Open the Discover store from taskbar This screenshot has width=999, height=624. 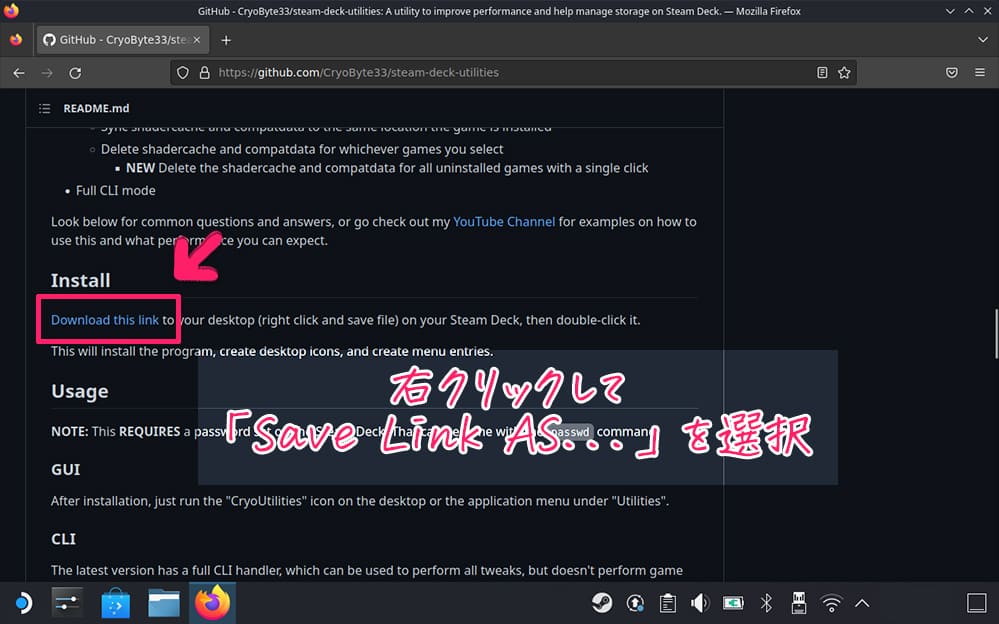click(x=115, y=603)
